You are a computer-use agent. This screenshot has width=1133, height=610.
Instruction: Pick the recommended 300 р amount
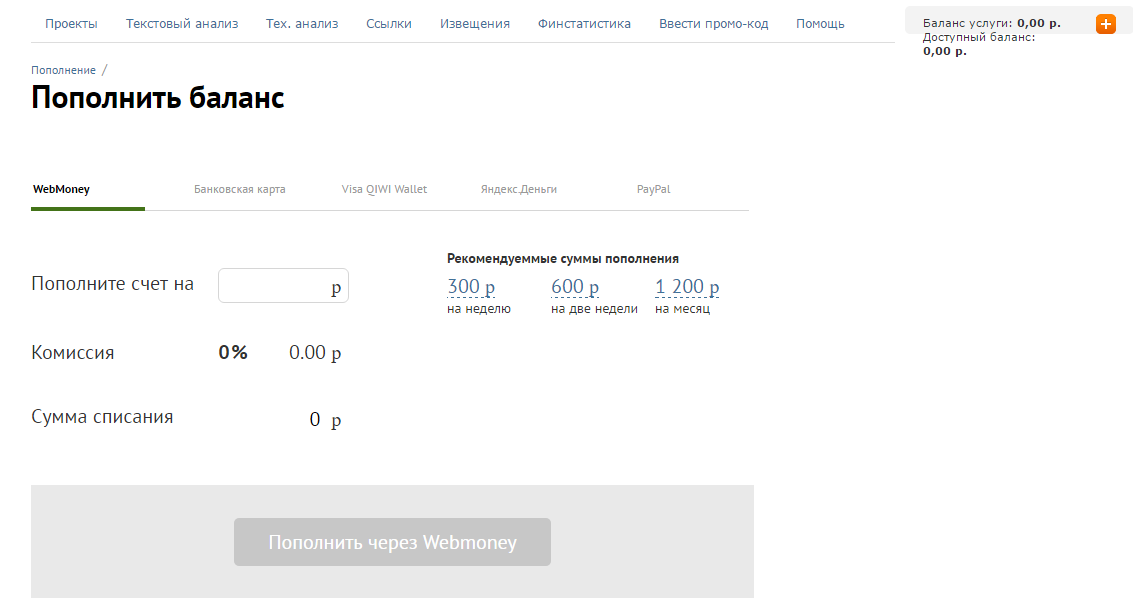pos(471,287)
